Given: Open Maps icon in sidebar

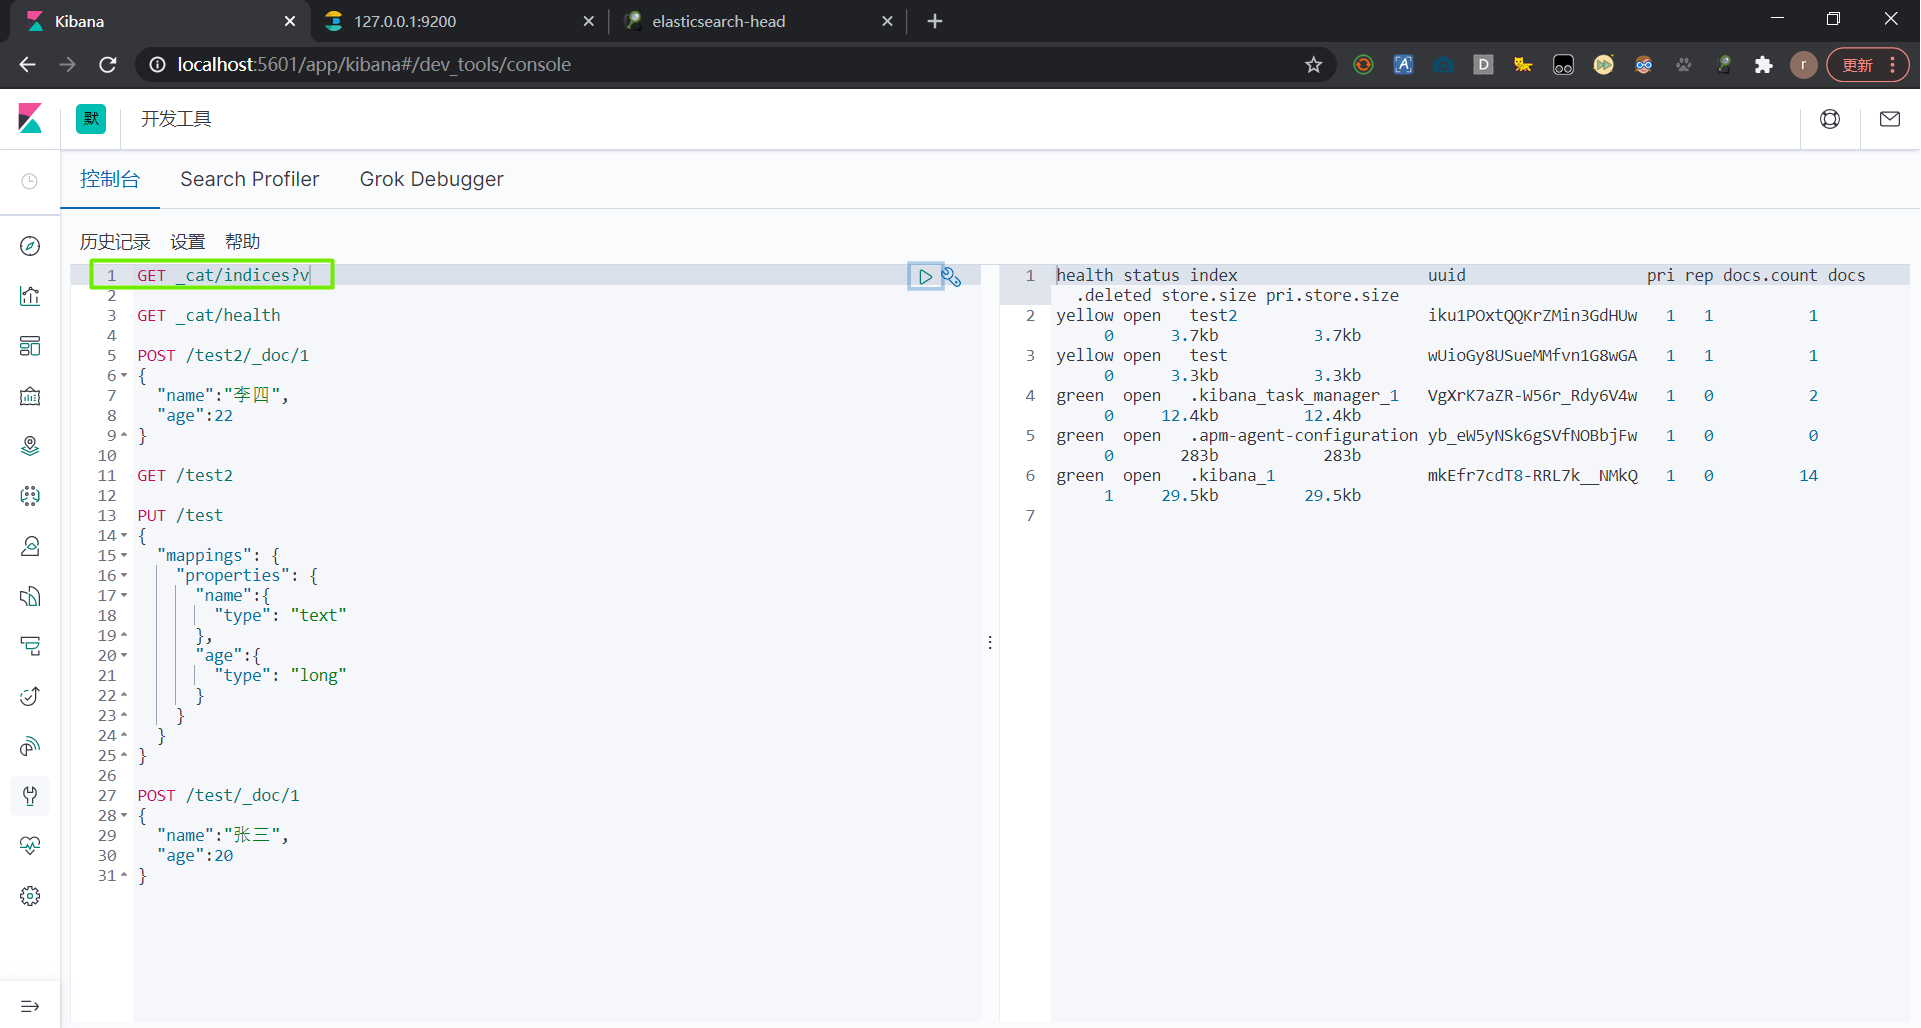Looking at the screenshot, I should (30, 446).
